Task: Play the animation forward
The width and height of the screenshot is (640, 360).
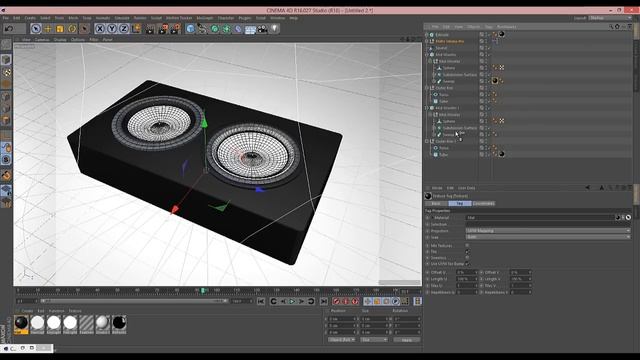Action: click(x=292, y=301)
